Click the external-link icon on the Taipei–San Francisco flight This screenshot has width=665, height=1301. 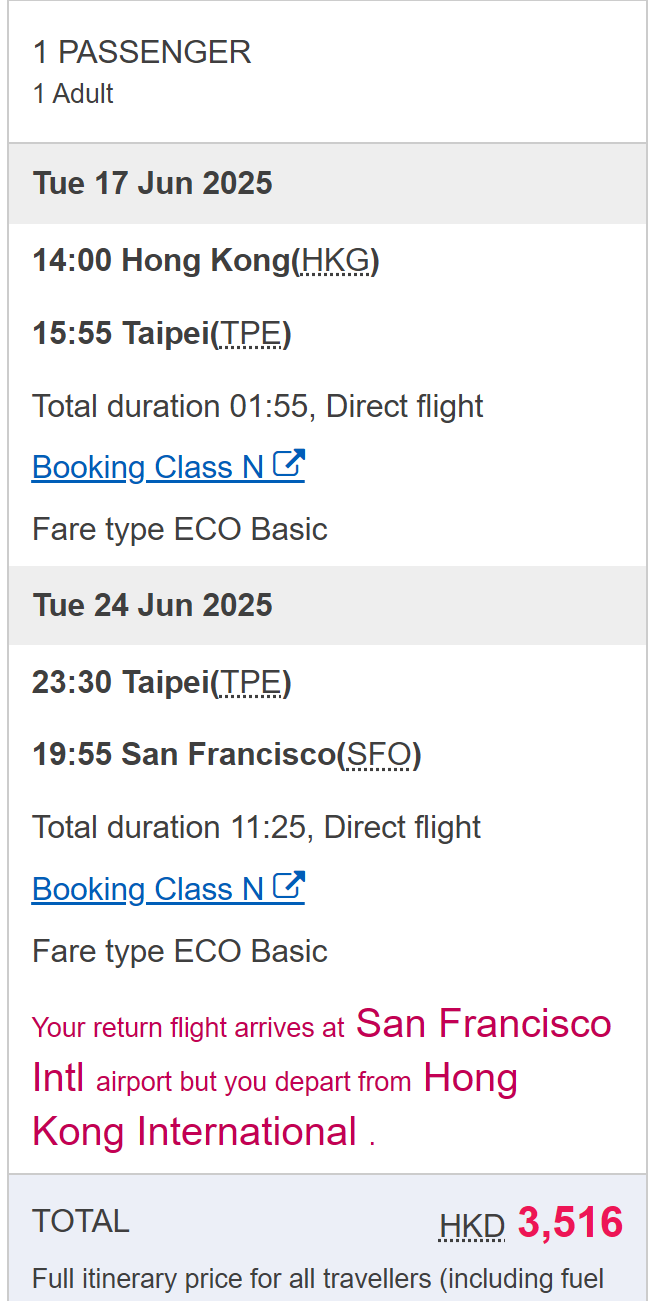coord(289,887)
